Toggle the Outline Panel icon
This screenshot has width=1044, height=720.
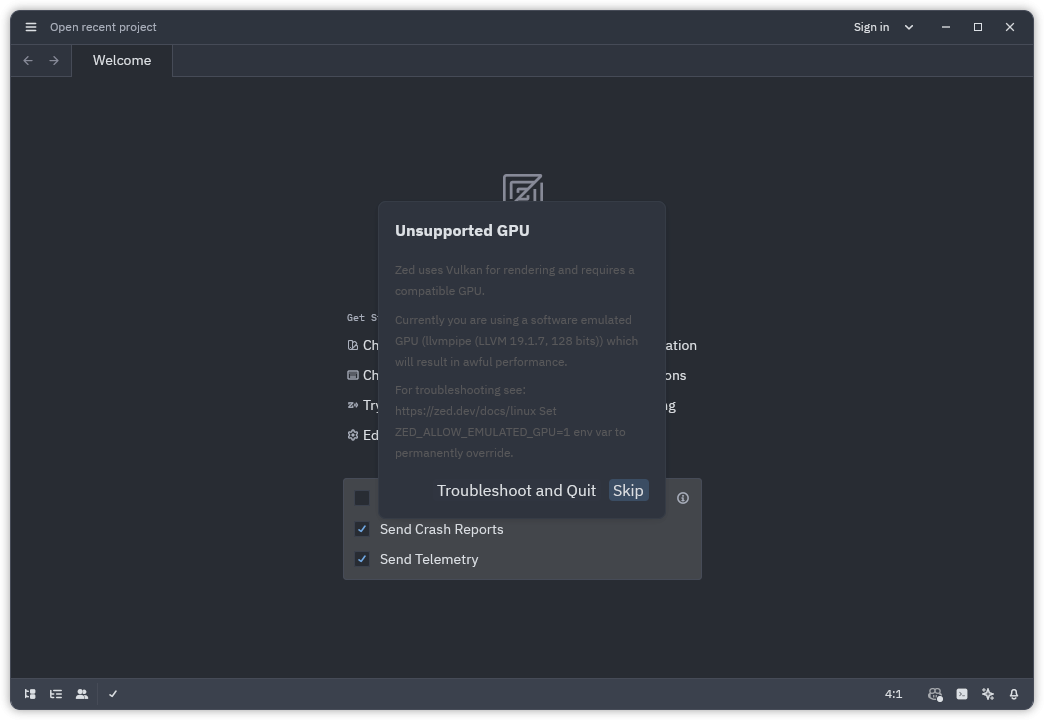point(56,694)
